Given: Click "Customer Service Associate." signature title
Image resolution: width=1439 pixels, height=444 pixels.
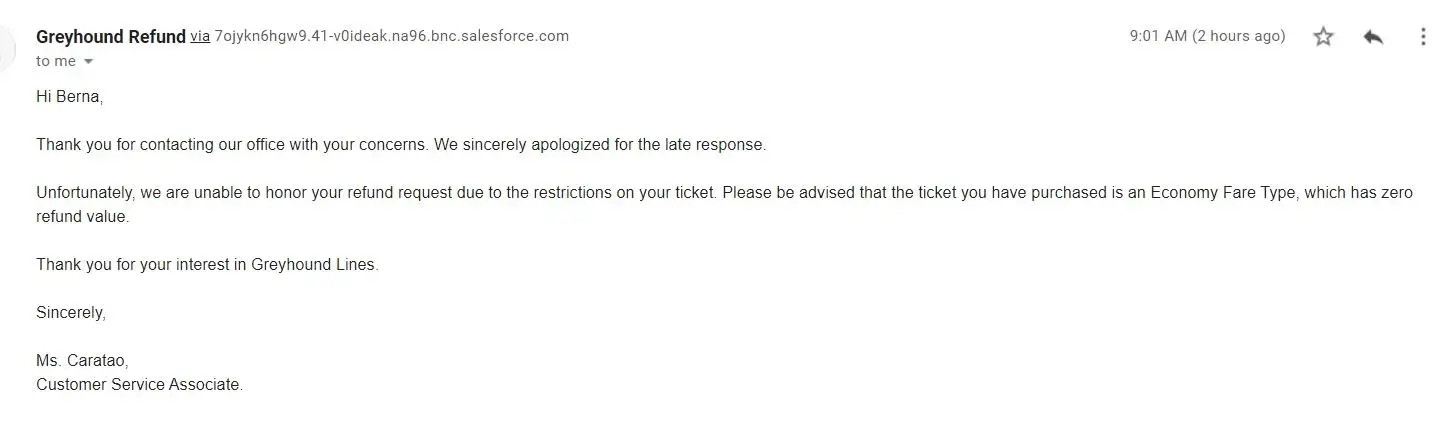Looking at the screenshot, I should (139, 384).
